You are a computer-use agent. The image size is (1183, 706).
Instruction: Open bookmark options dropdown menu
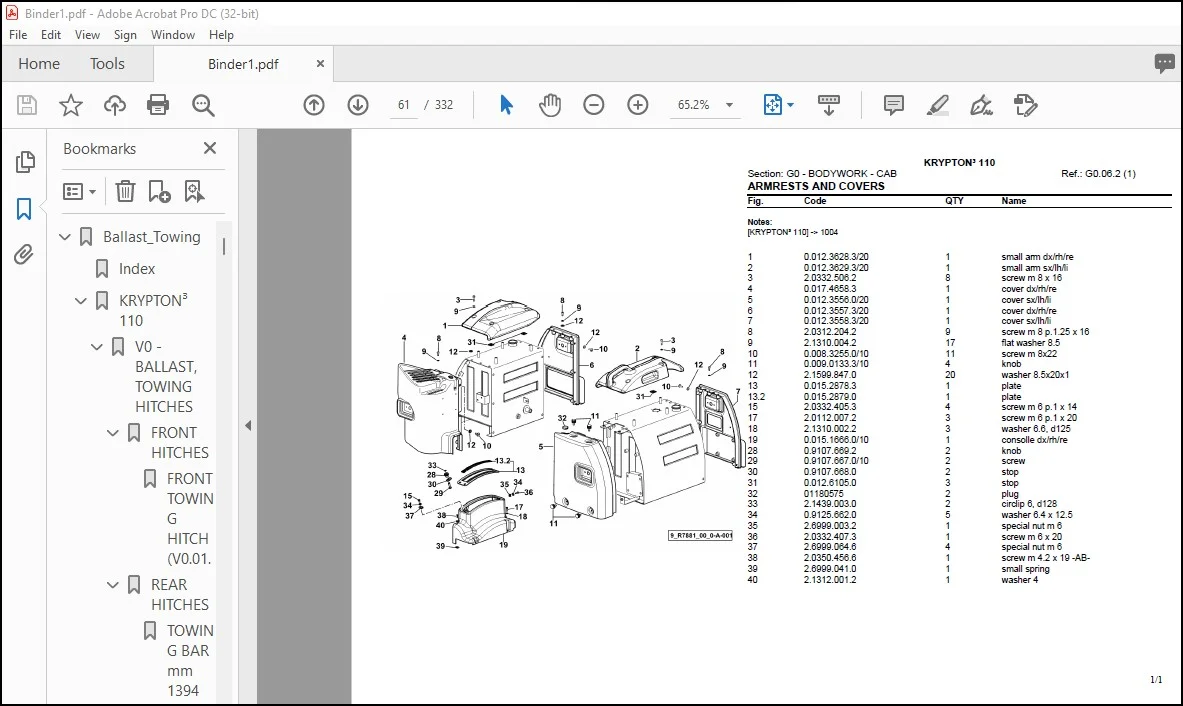pyautogui.click(x=80, y=192)
